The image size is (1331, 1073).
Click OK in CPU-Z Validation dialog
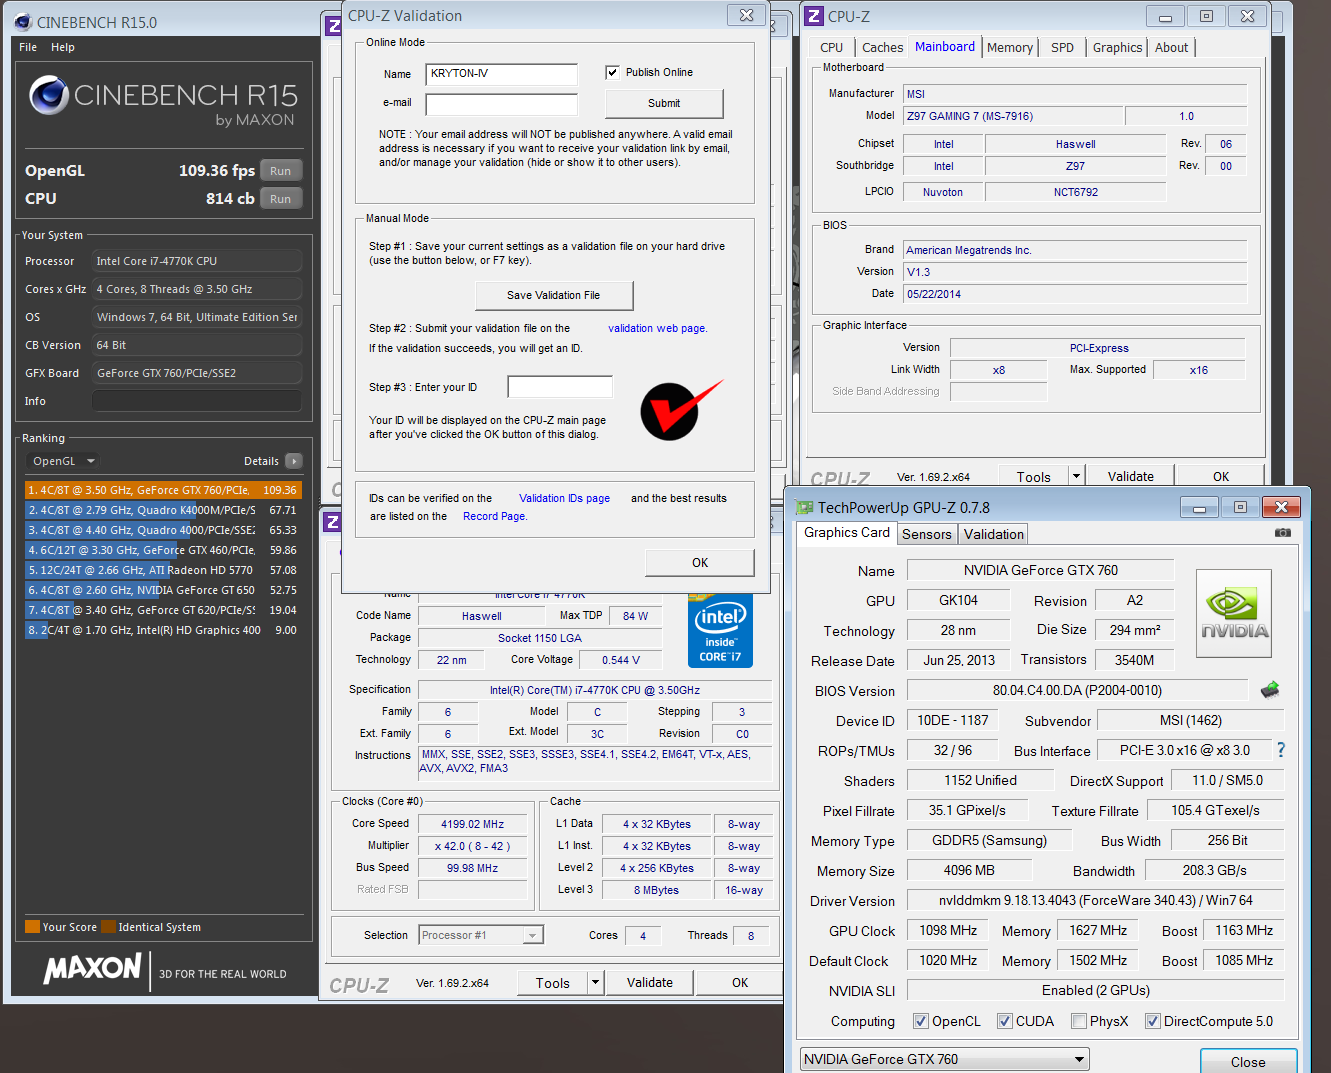tap(700, 562)
